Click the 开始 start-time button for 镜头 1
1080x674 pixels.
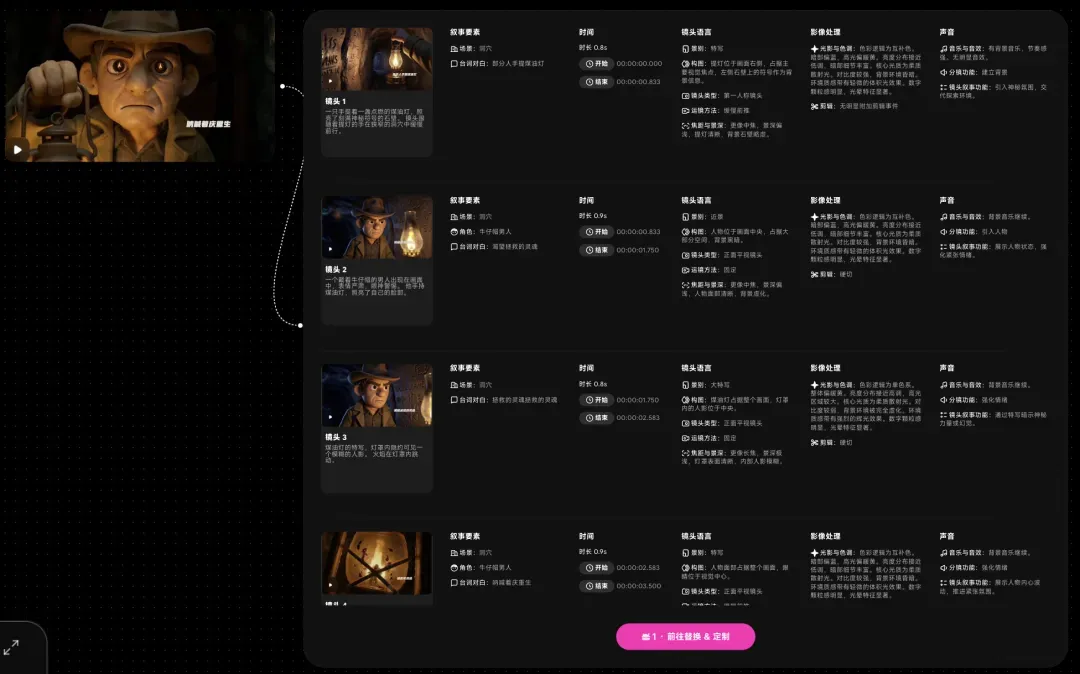[x=596, y=63]
